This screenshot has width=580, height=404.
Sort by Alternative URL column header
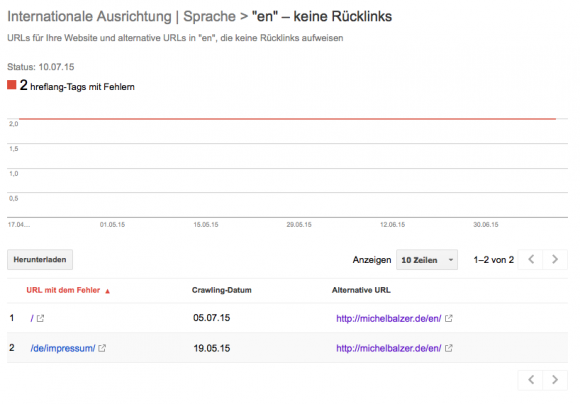[361, 290]
